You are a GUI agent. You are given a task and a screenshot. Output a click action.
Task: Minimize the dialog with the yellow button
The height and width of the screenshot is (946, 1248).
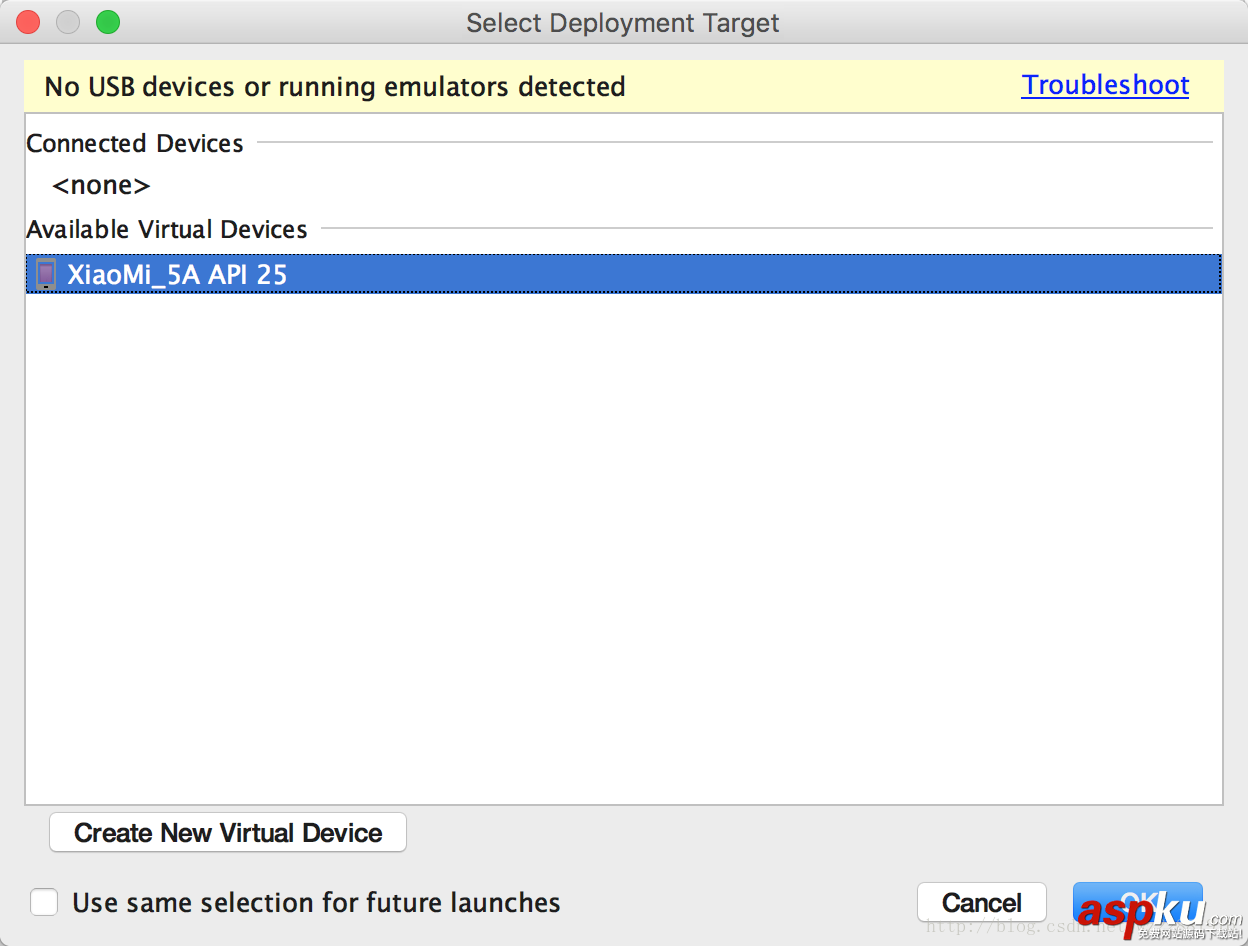[68, 22]
